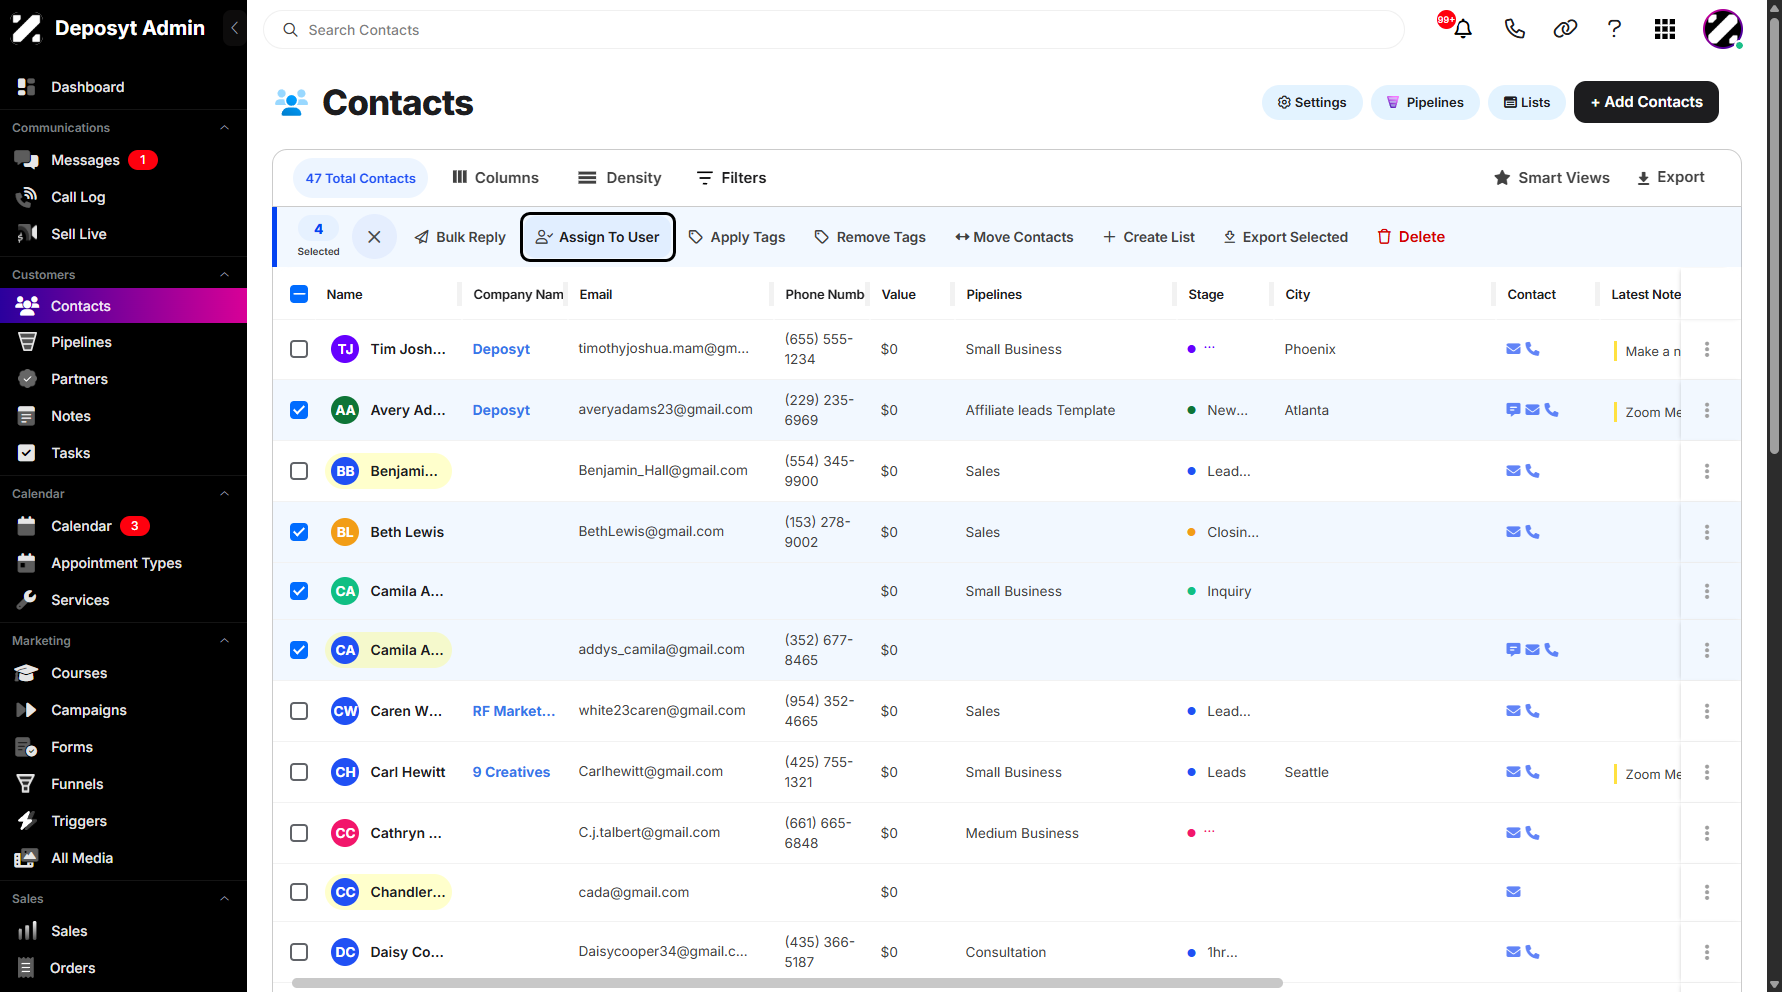Viewport: 1782px width, 992px height.
Task: Click the phone dialer icon in header
Action: tap(1514, 29)
